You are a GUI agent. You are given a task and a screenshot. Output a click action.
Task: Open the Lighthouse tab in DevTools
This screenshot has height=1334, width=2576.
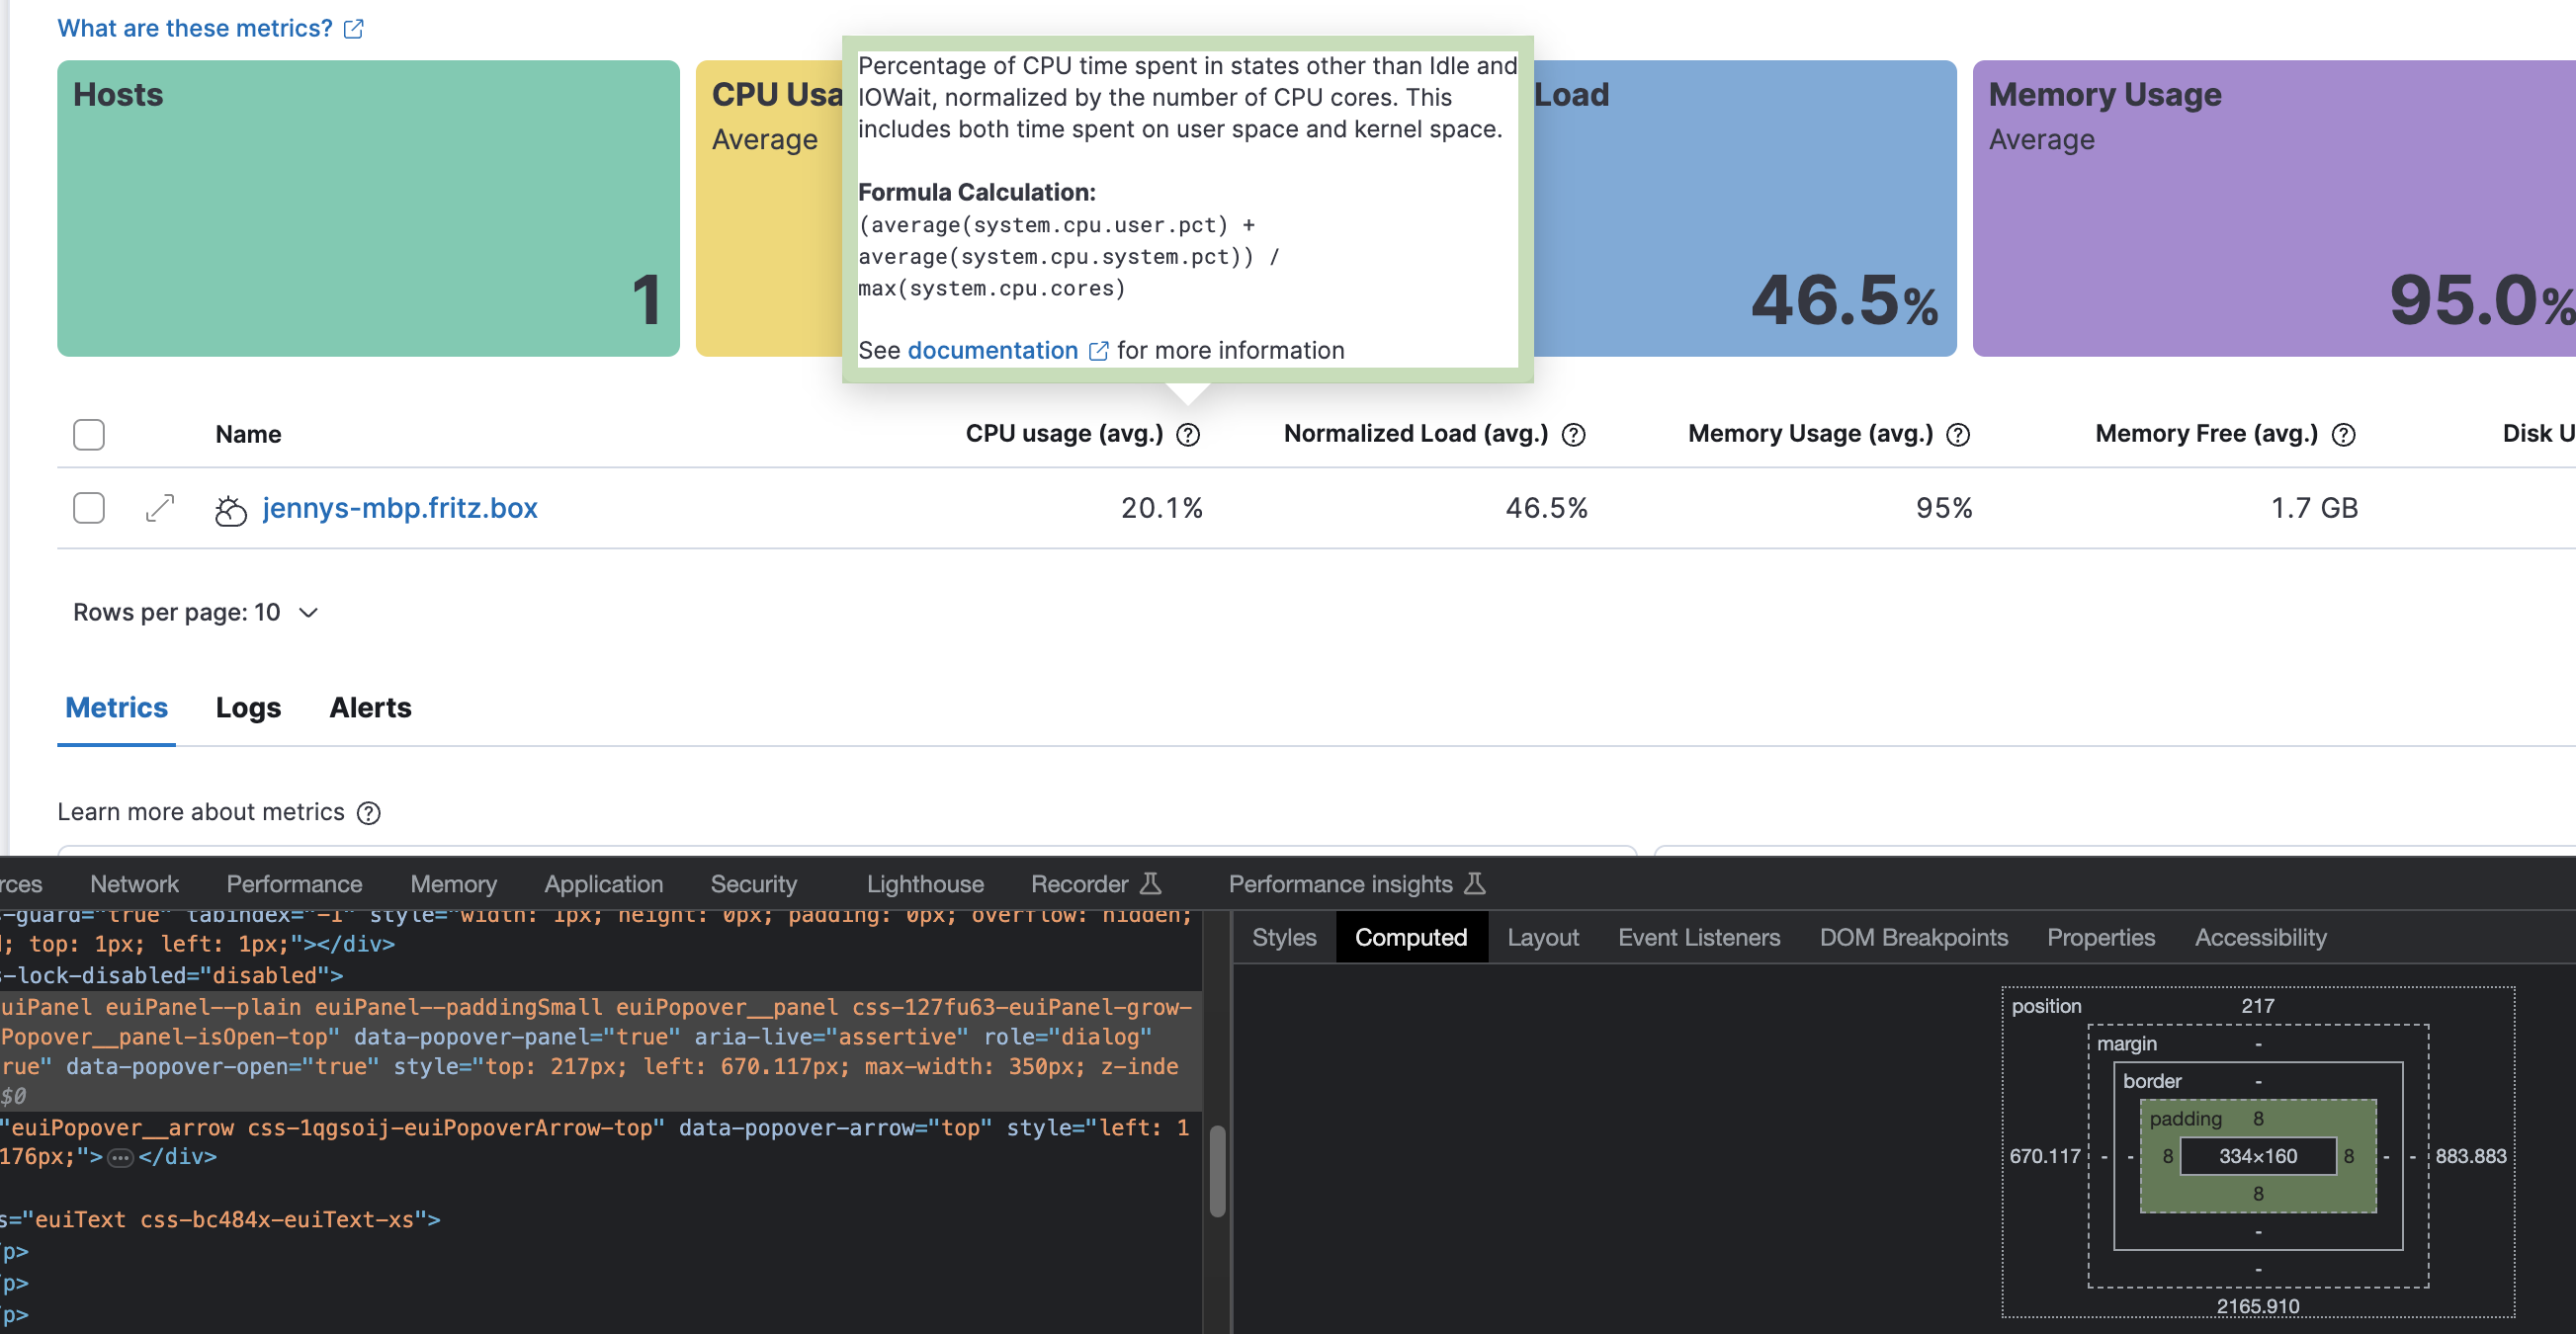(925, 884)
